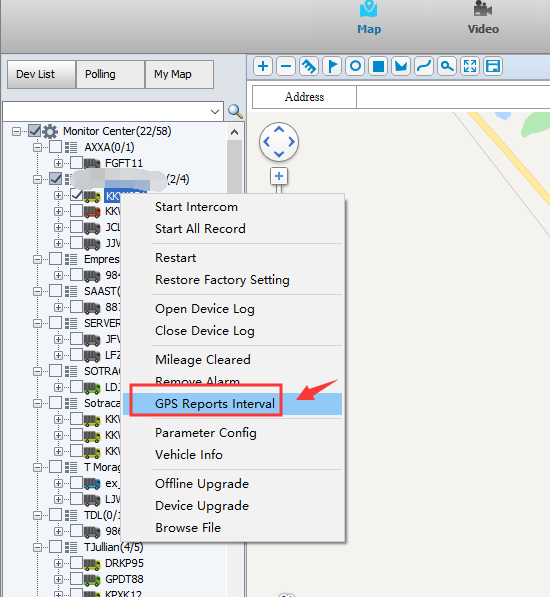The image size is (550, 597).
Task: Expand the DRKP95 vehicle node
Action: pyautogui.click(x=58, y=564)
